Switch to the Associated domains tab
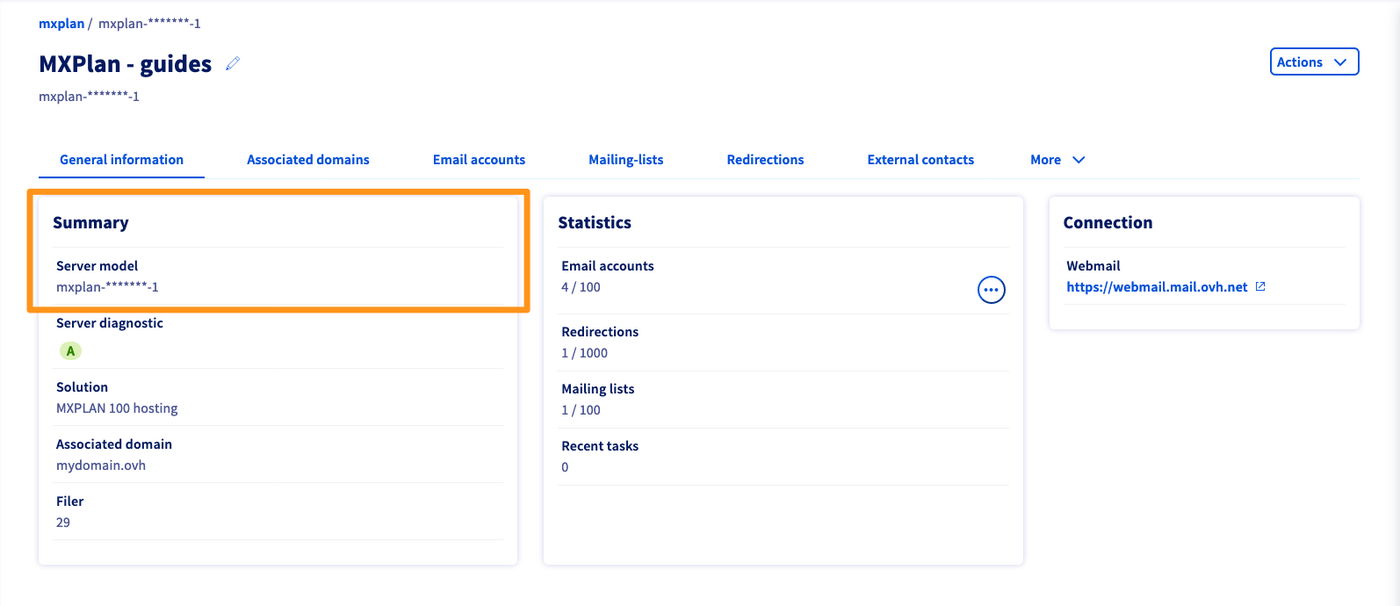The image size is (1400, 606). click(x=308, y=160)
